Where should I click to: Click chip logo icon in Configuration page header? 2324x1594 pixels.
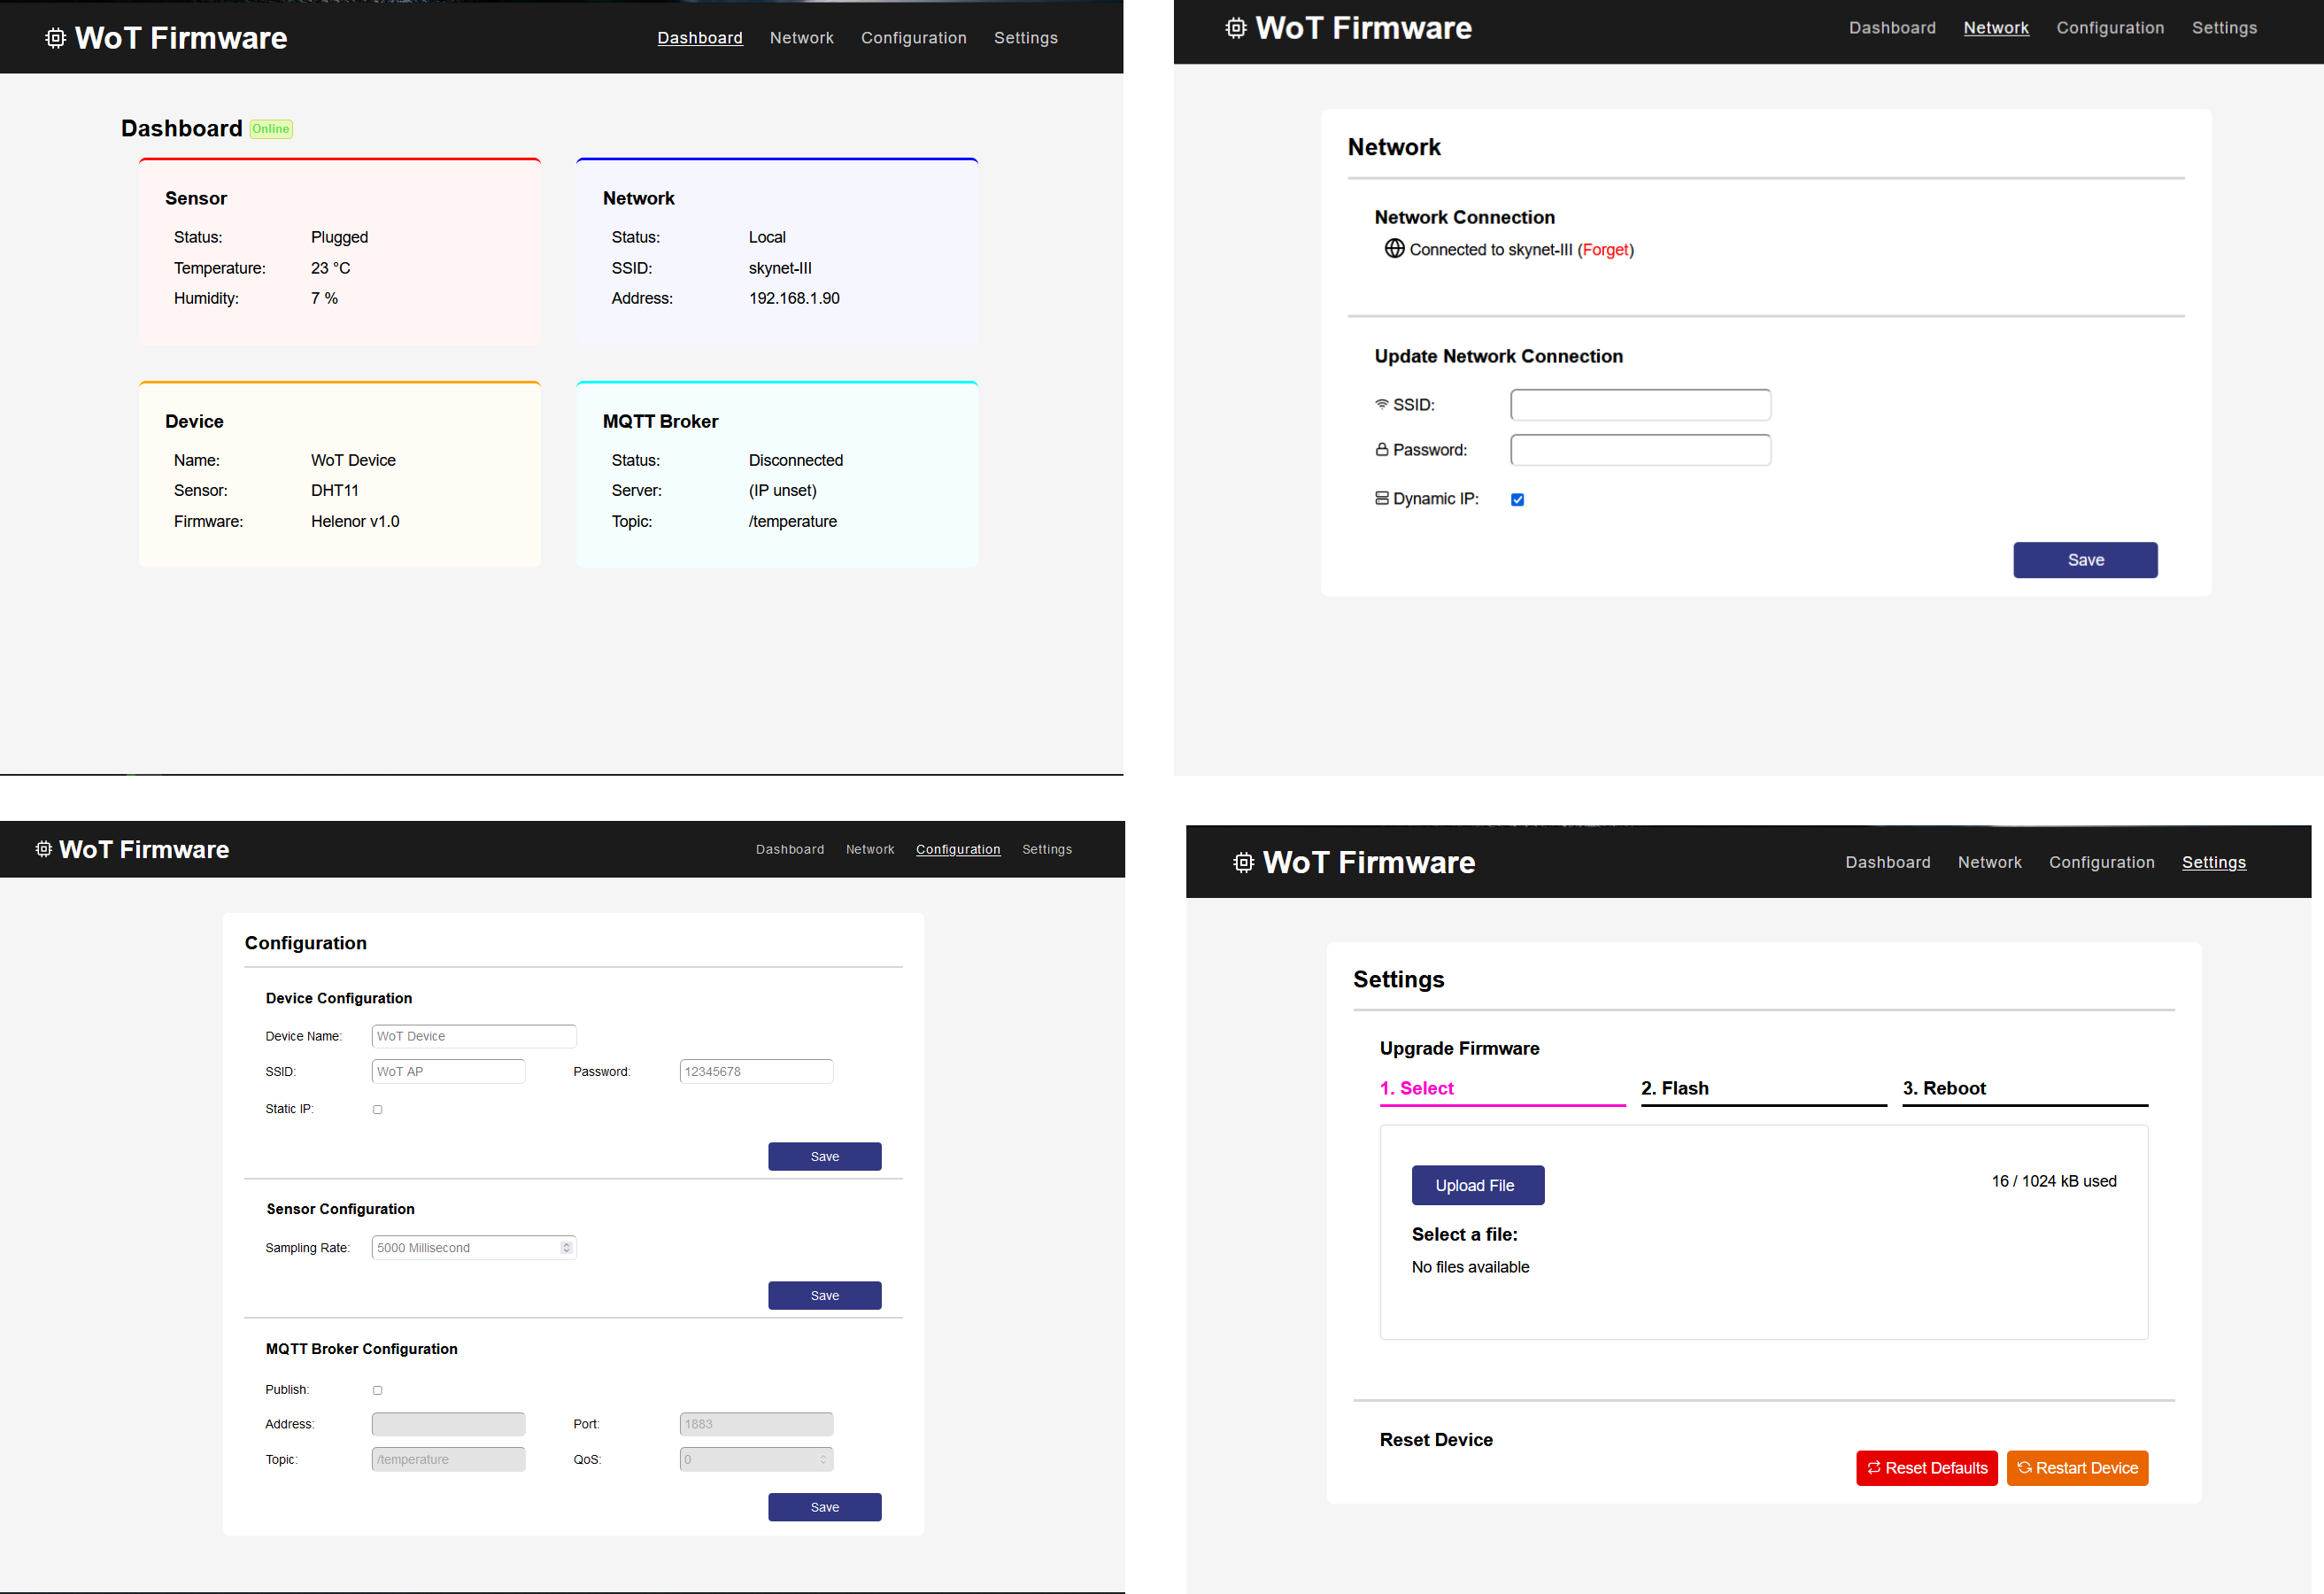44,849
